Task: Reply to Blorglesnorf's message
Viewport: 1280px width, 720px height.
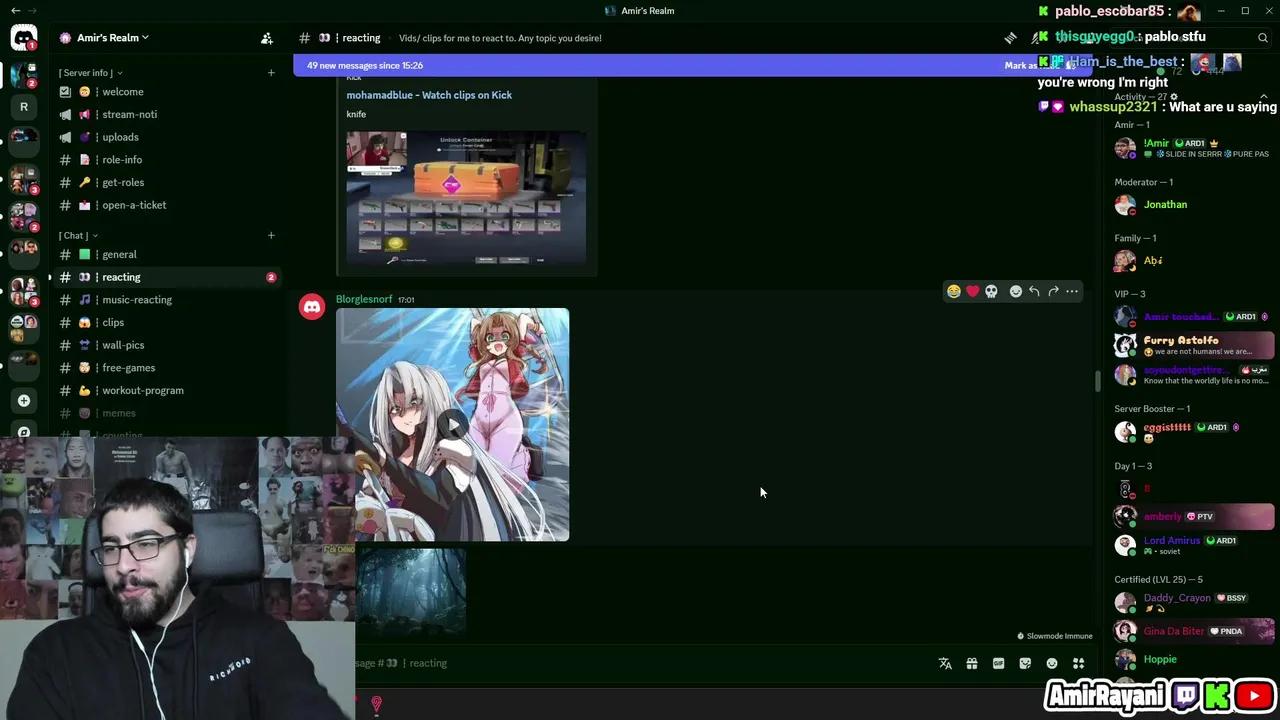Action: 1034,291
